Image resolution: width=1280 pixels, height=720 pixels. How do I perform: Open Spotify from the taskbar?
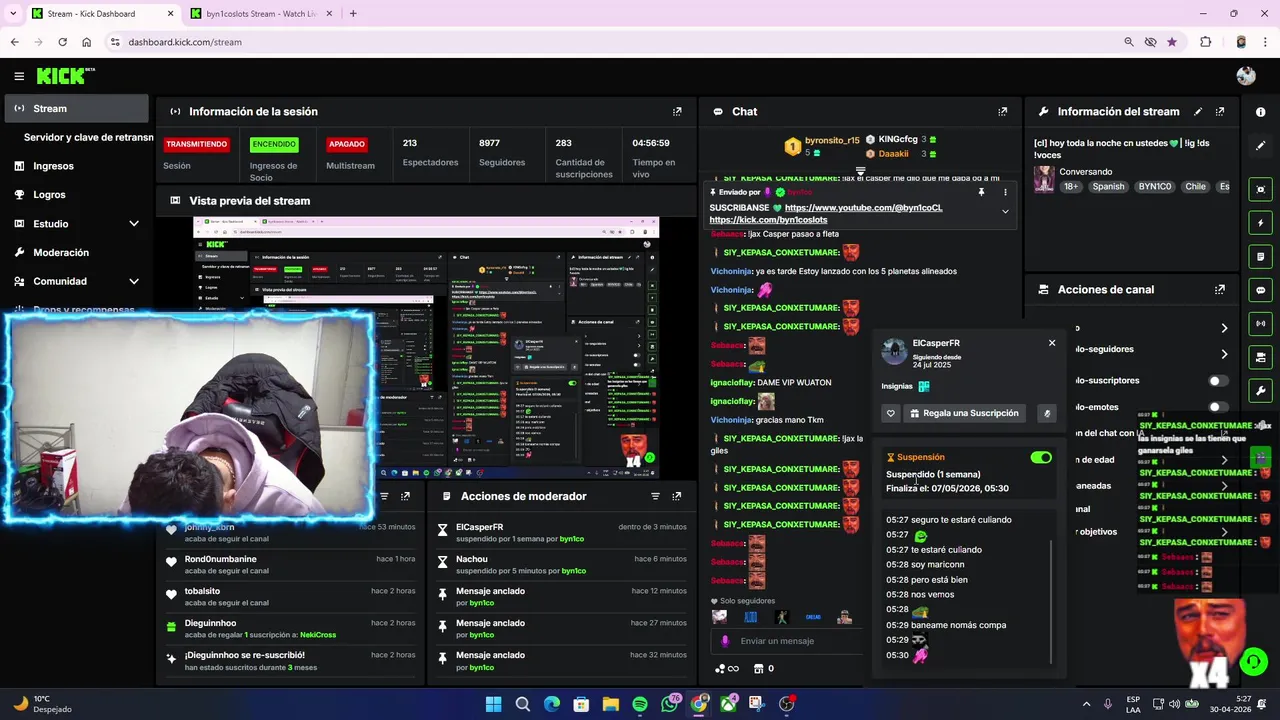coord(640,704)
